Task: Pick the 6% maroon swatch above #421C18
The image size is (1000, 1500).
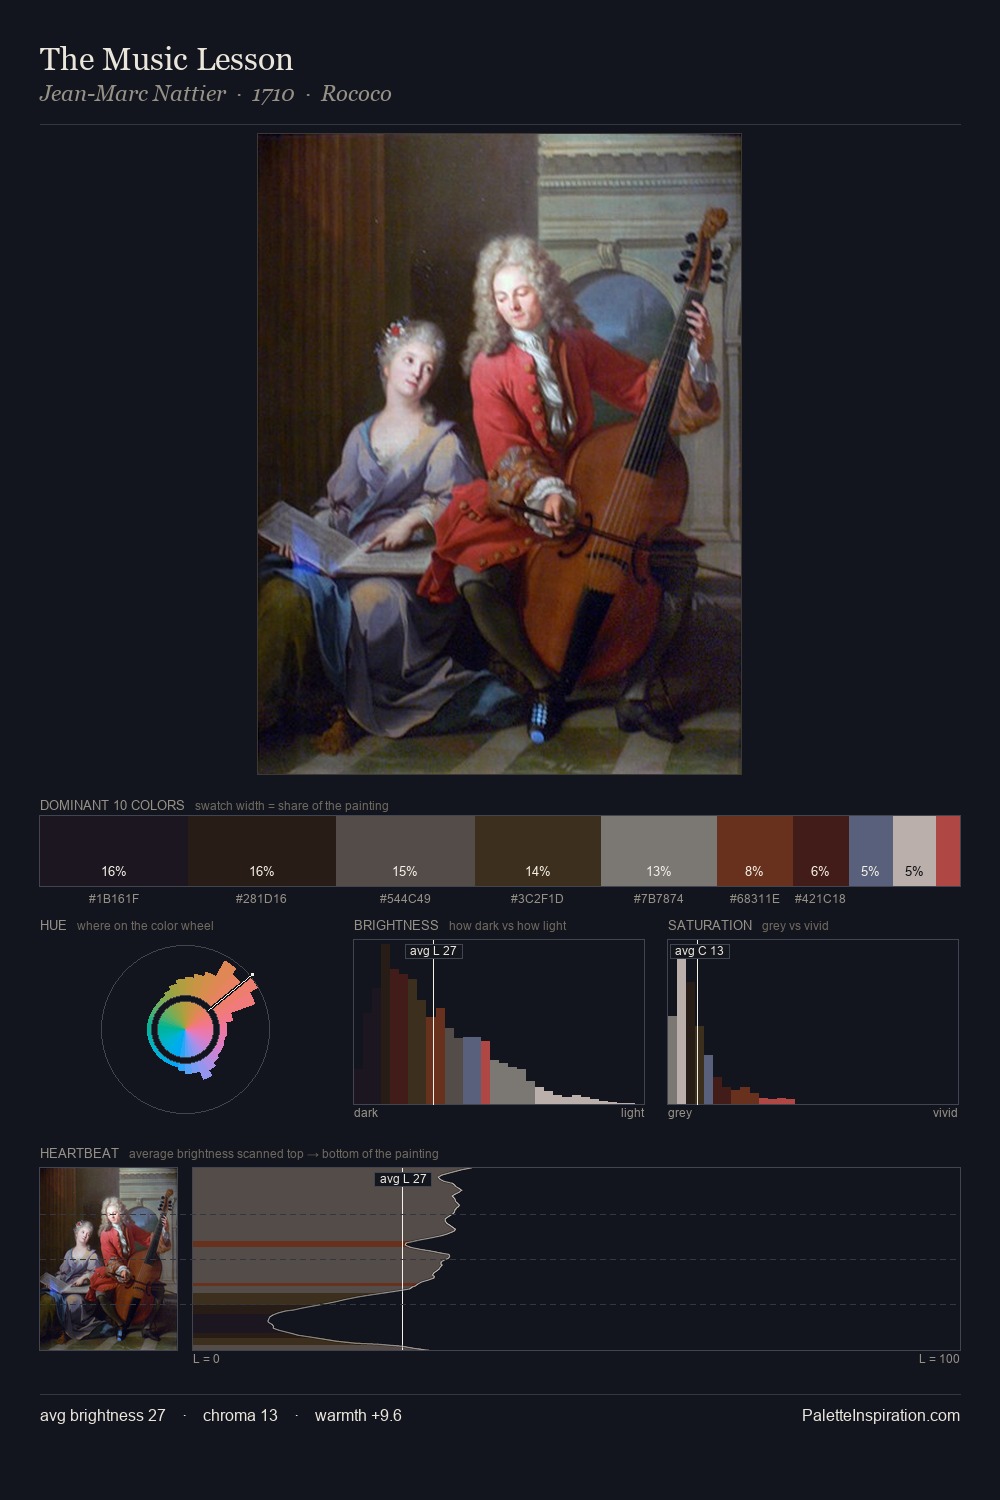Action: pyautogui.click(x=821, y=851)
